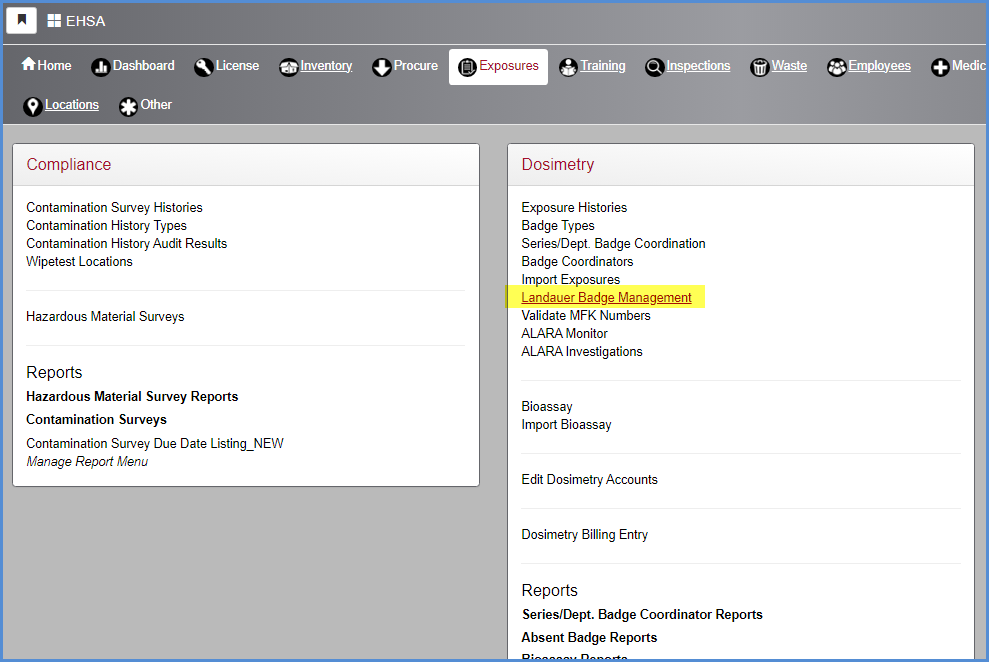Screen dimensions: 989x662
Task: Click the Procure download arrow icon
Action: (x=382, y=67)
